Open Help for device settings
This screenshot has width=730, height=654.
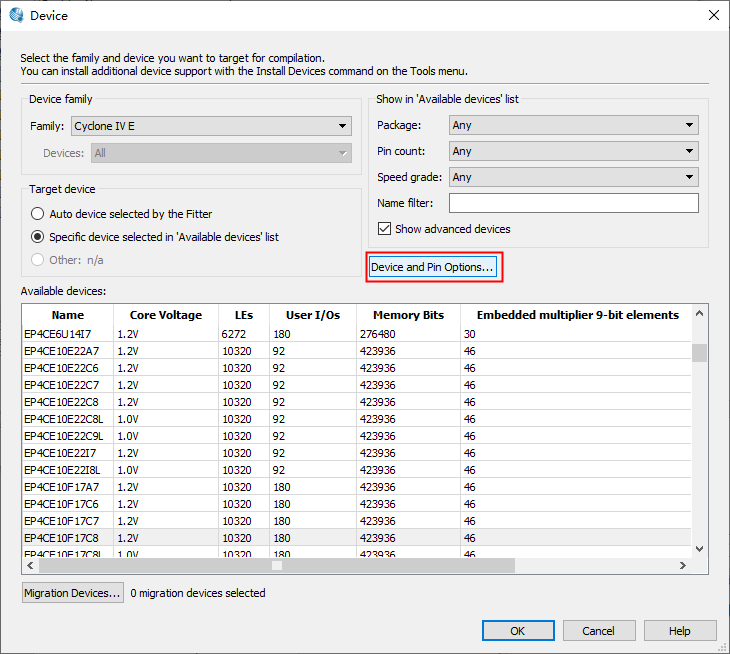680,631
